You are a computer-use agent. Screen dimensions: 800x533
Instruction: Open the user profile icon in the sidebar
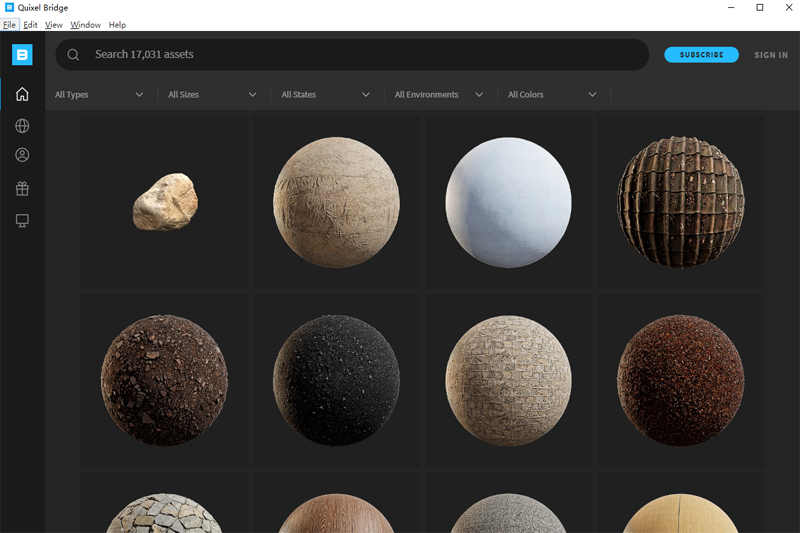(22, 155)
